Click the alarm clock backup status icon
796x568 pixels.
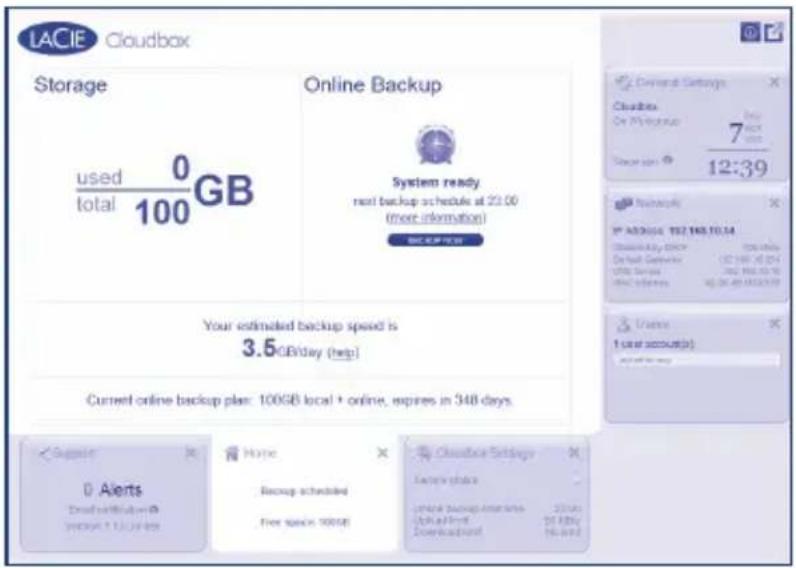click(435, 145)
